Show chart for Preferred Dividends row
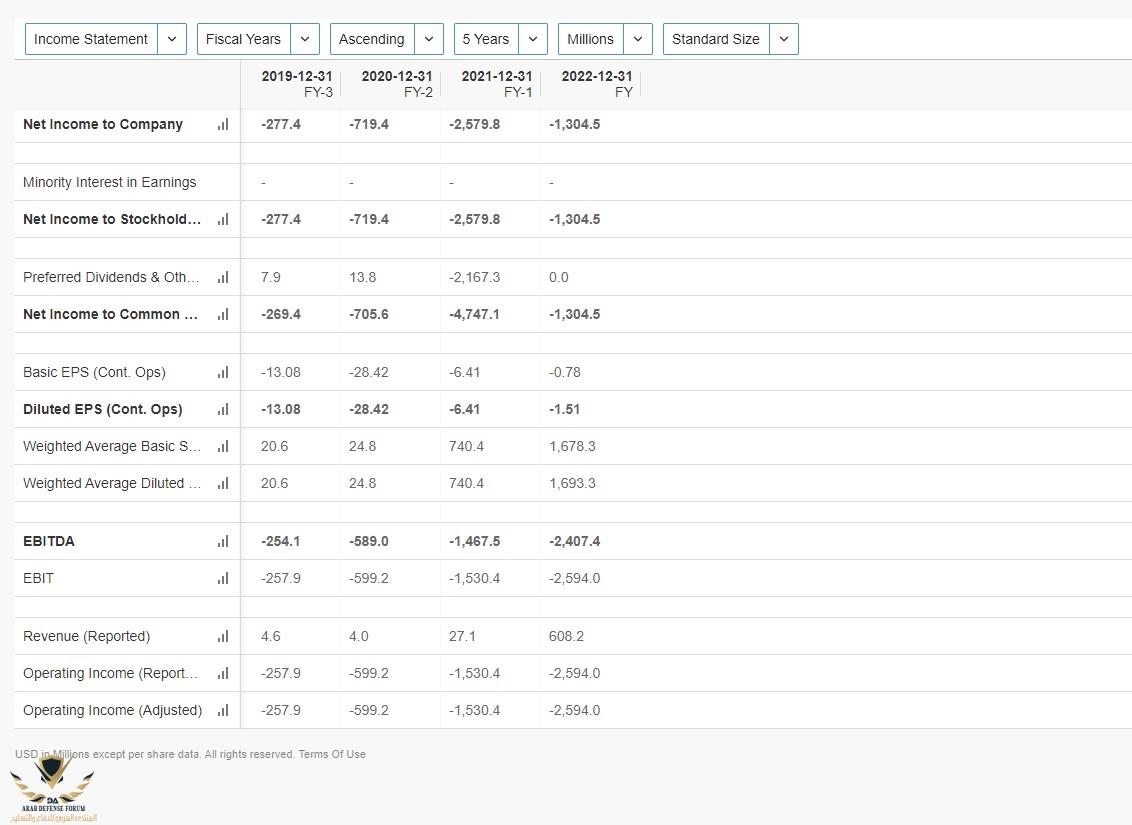 click(222, 278)
